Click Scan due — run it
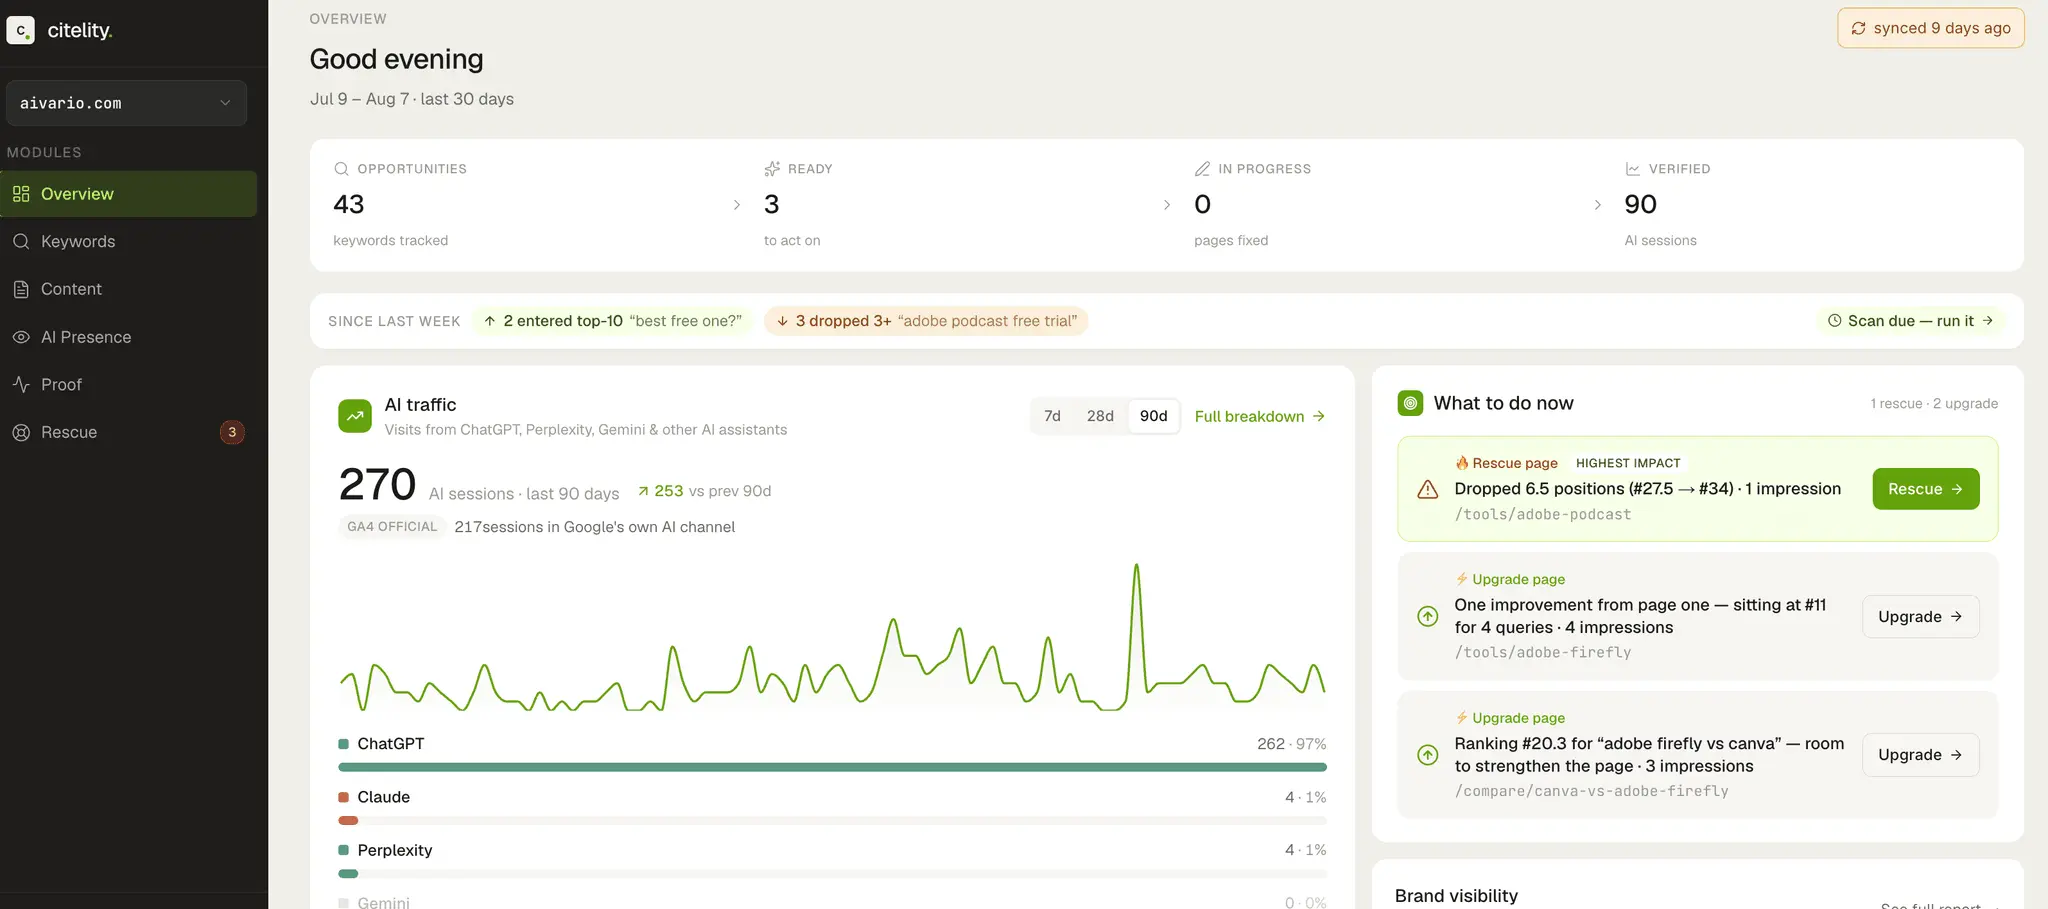The height and width of the screenshot is (909, 2048). tap(1910, 321)
